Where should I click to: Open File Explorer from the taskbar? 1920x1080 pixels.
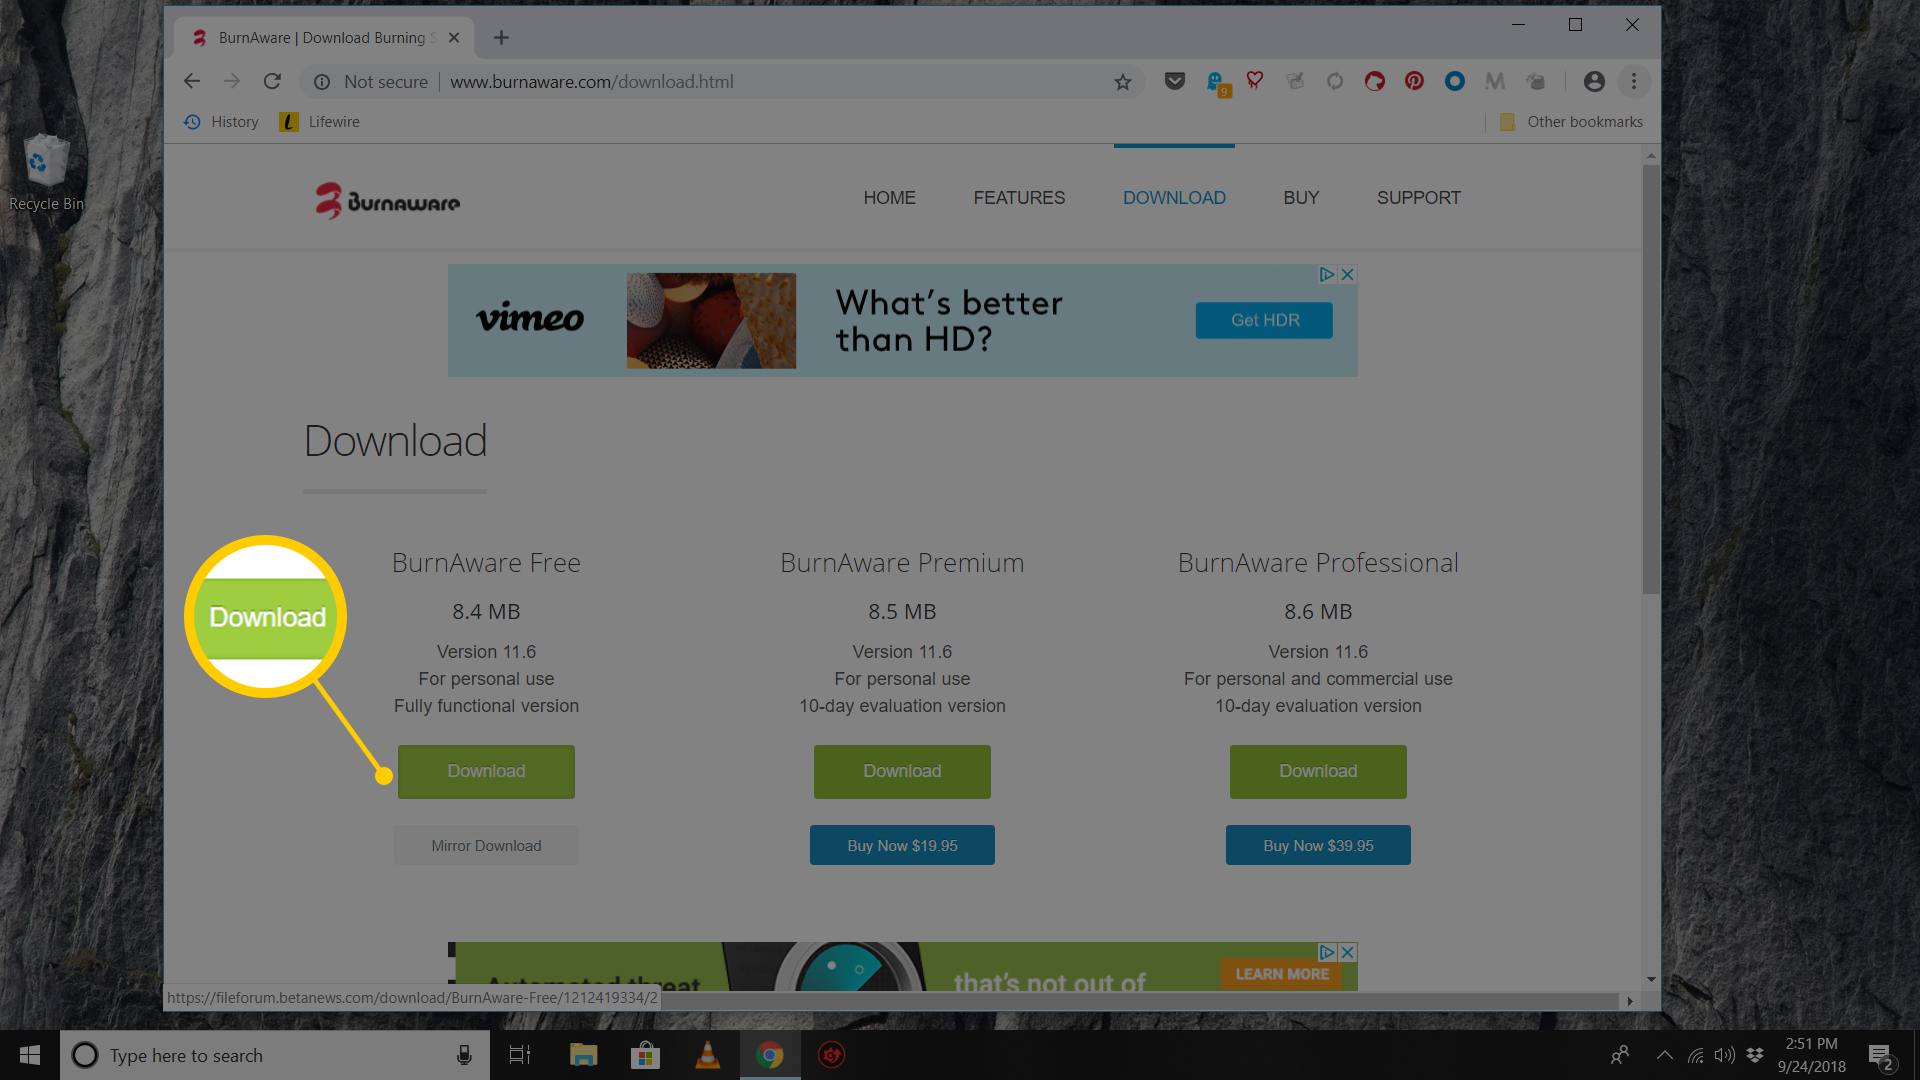[x=583, y=1055]
